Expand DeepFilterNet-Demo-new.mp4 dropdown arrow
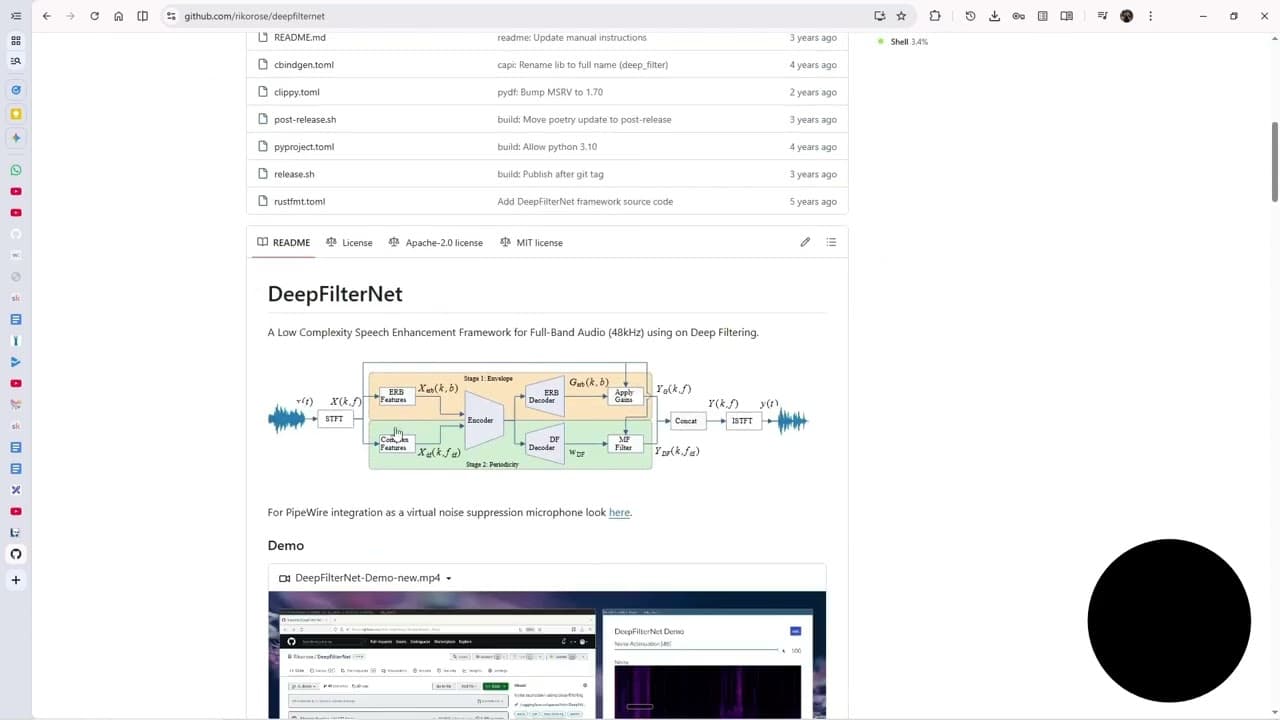The width and height of the screenshot is (1280, 720). point(448,578)
